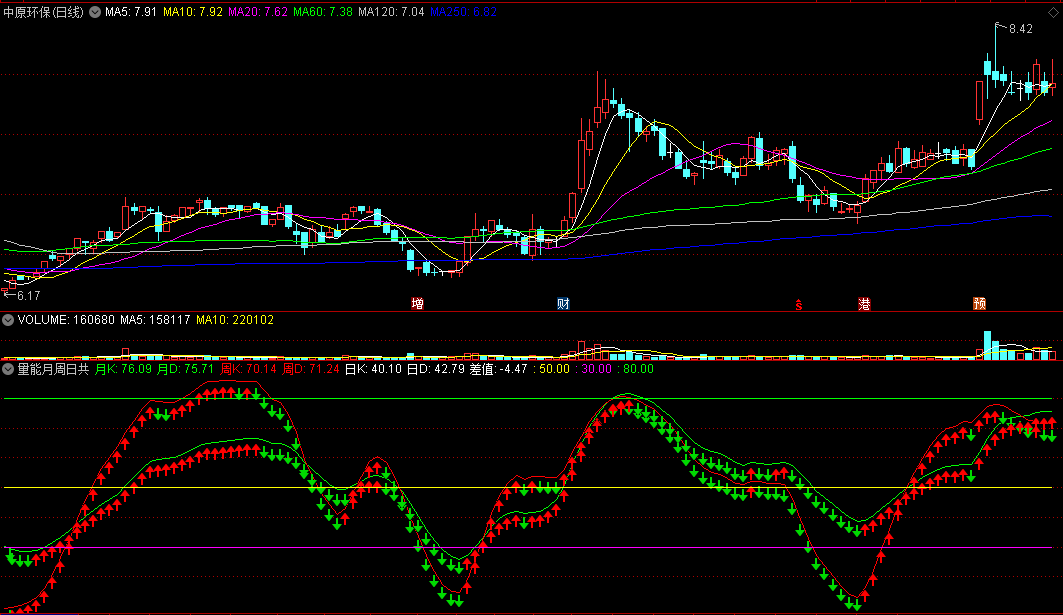Screen dimensions: 1063x615
Task: Select the 日D: 42.79 value
Action: (435, 370)
